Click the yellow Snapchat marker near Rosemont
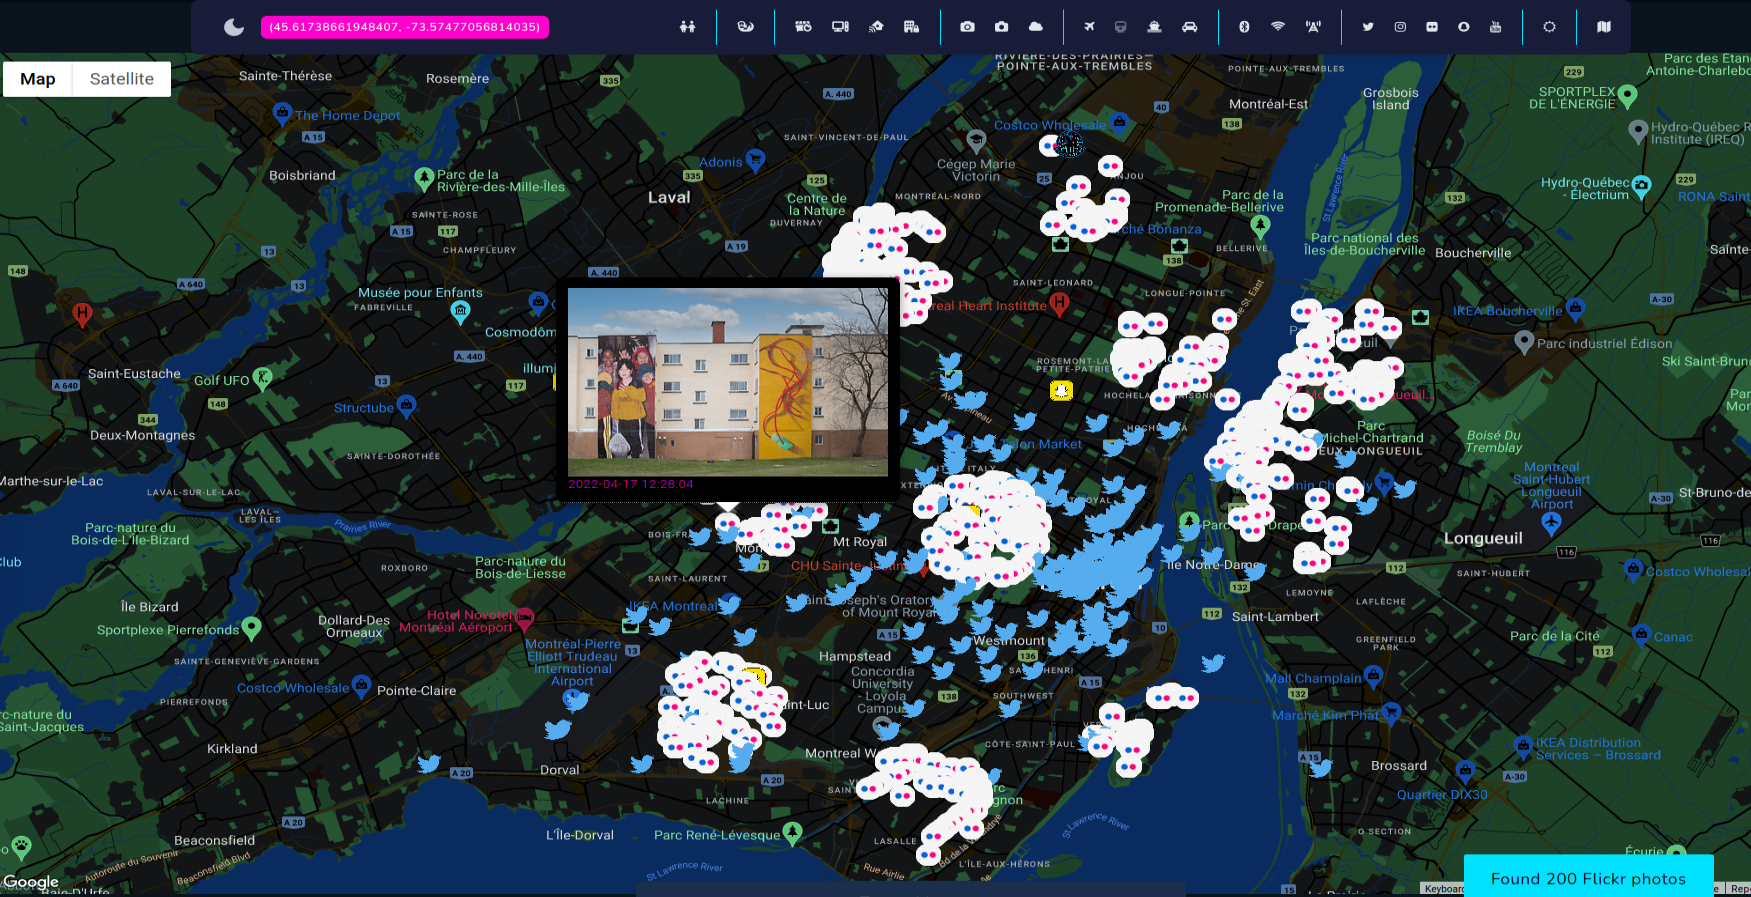Image resolution: width=1751 pixels, height=897 pixels. click(x=1061, y=390)
